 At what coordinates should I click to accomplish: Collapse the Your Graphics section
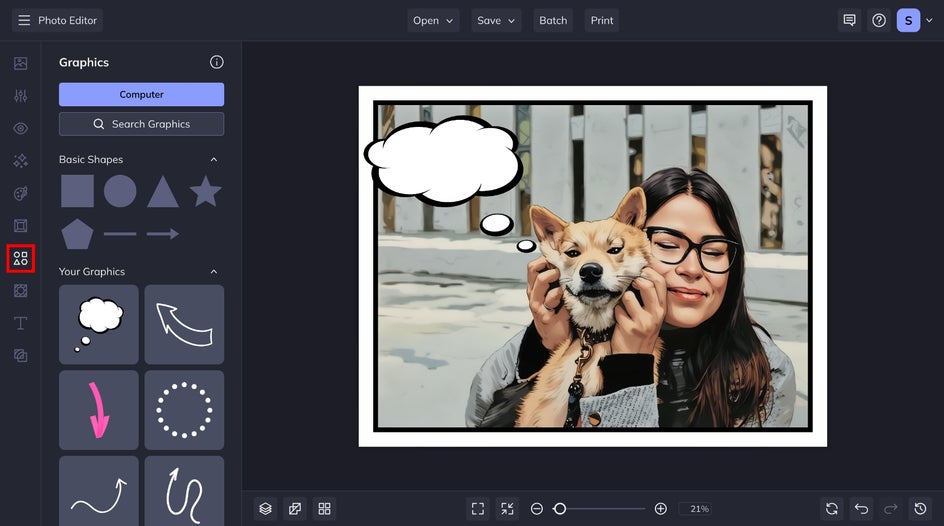click(x=213, y=271)
